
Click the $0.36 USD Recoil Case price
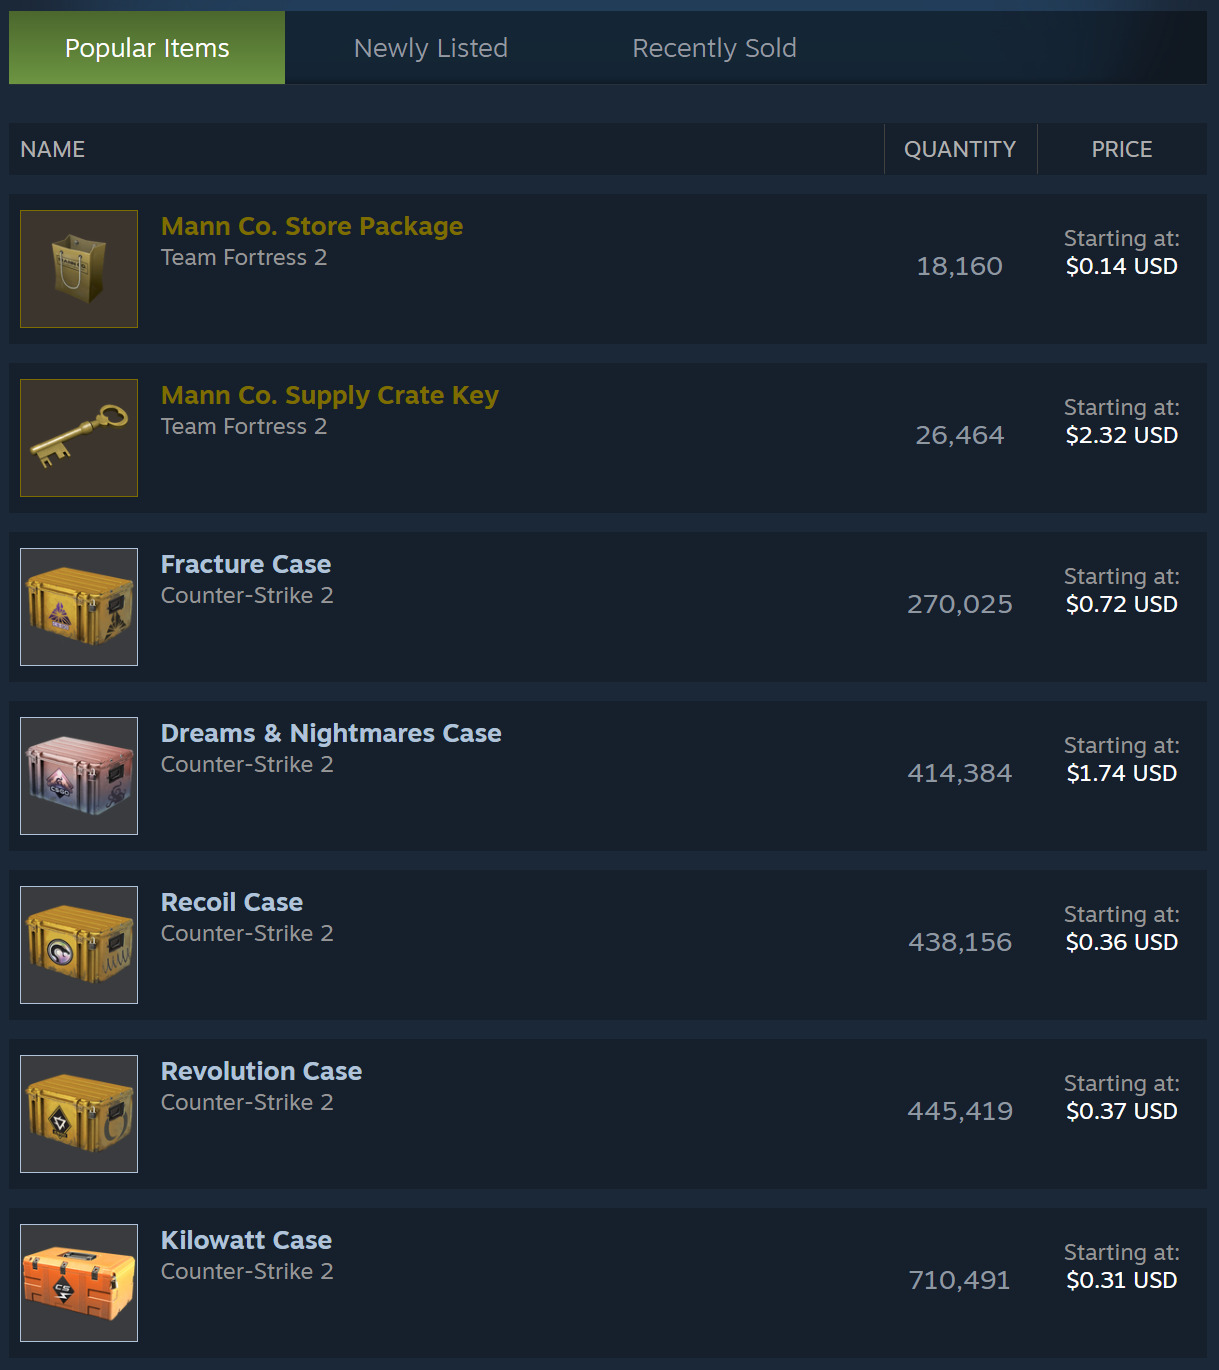[1122, 942]
